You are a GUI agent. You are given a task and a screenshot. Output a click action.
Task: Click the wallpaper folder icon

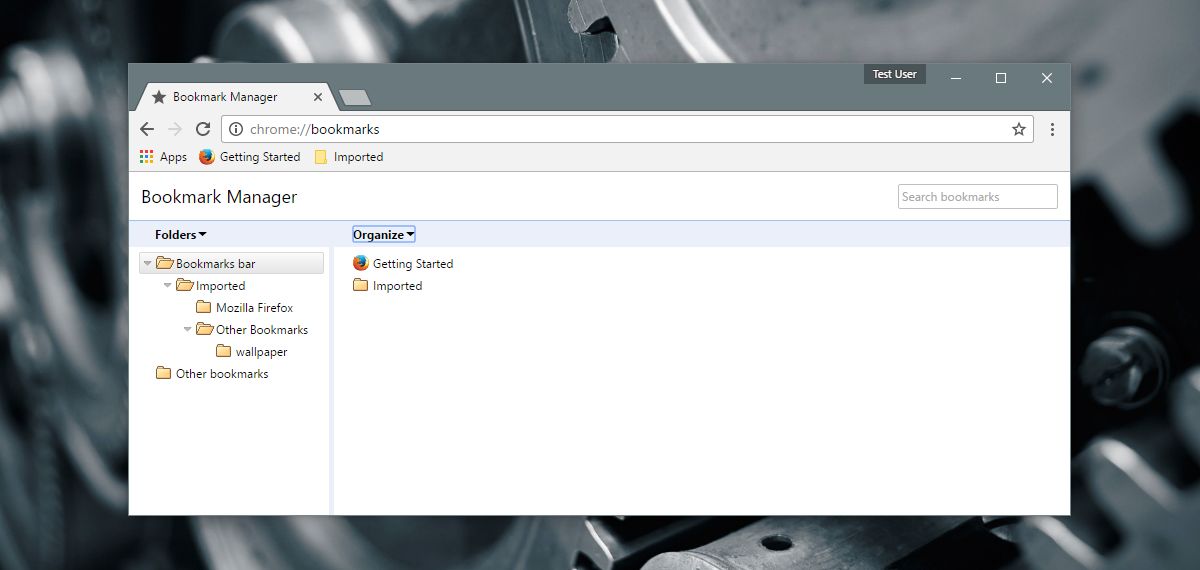click(224, 352)
